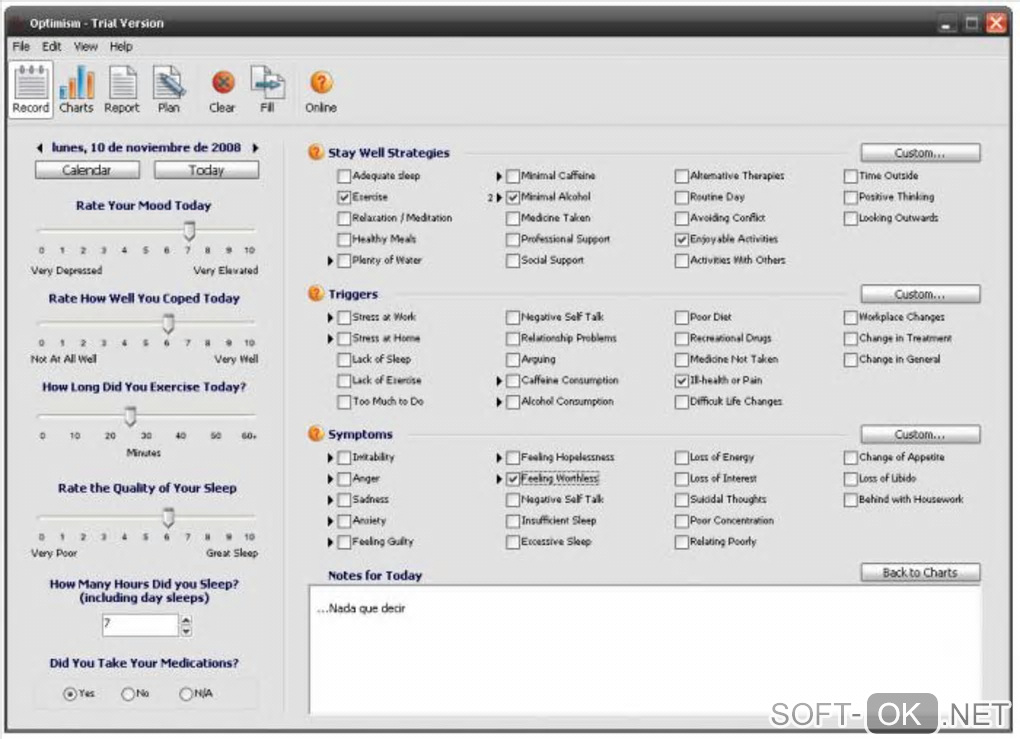Viewport: 1020px width, 739px height.
Task: Expand arrow beside Feeling Hopelessness
Action: tap(499, 458)
